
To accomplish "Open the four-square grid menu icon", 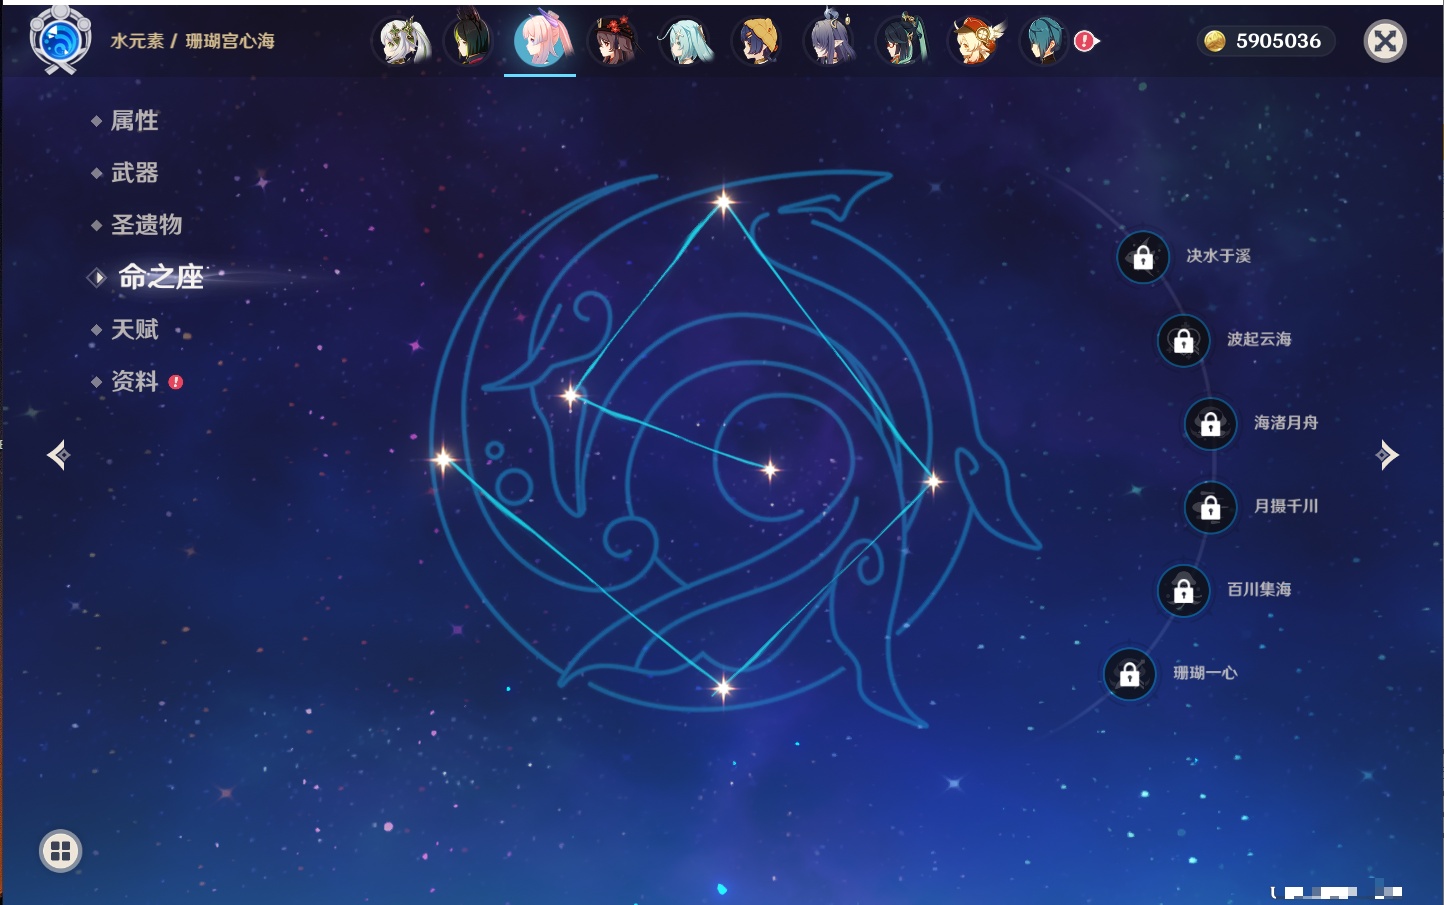I will point(60,851).
